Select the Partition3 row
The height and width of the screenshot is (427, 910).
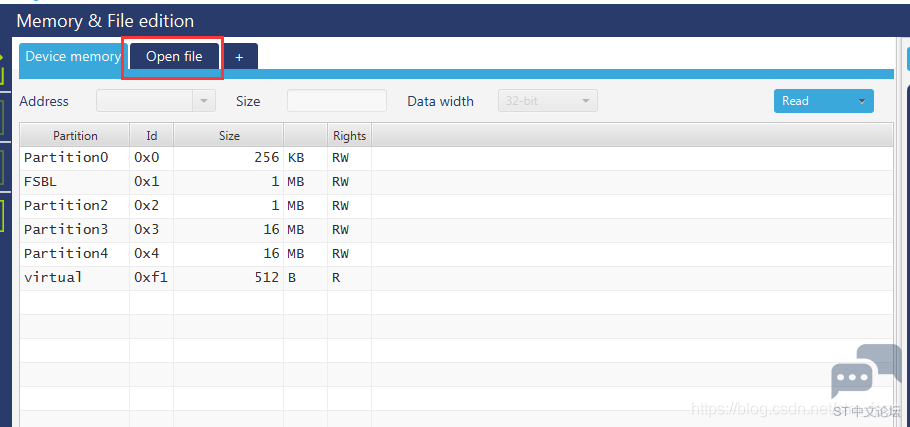click(x=457, y=230)
